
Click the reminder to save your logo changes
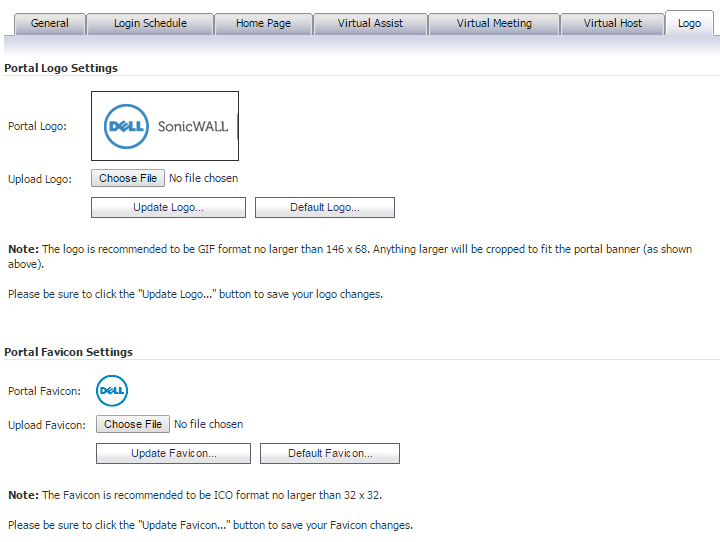click(195, 294)
